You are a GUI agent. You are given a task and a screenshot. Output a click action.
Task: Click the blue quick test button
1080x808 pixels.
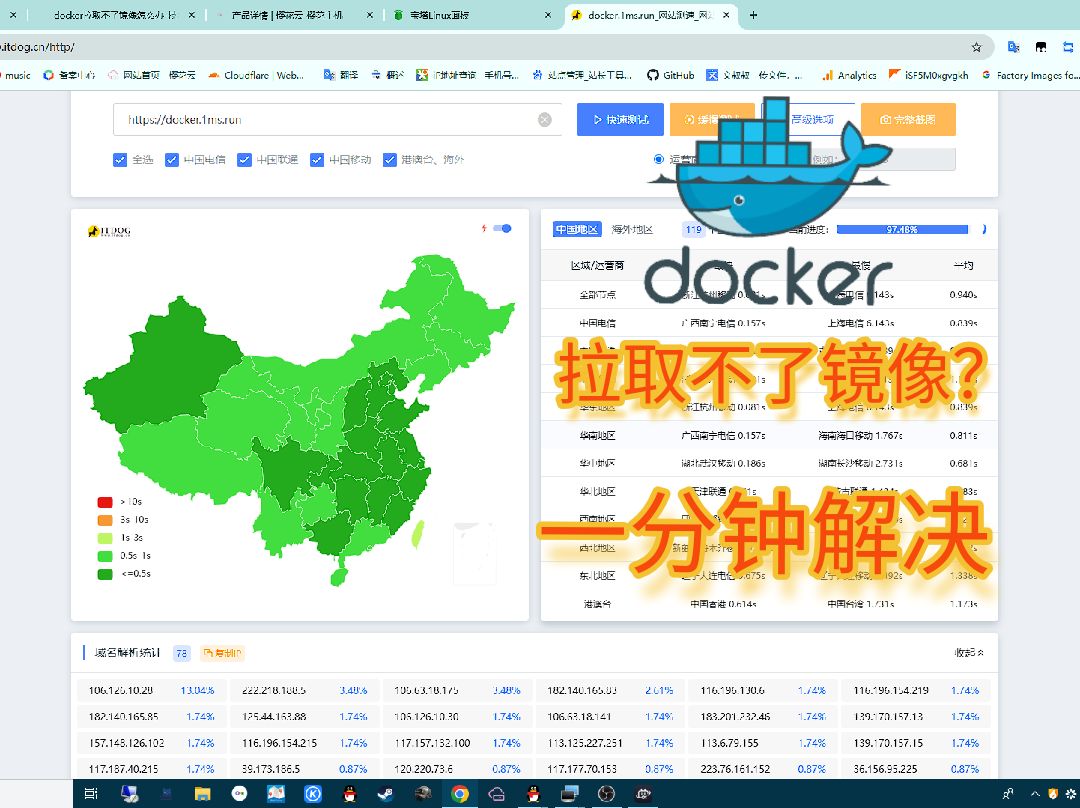coord(620,119)
